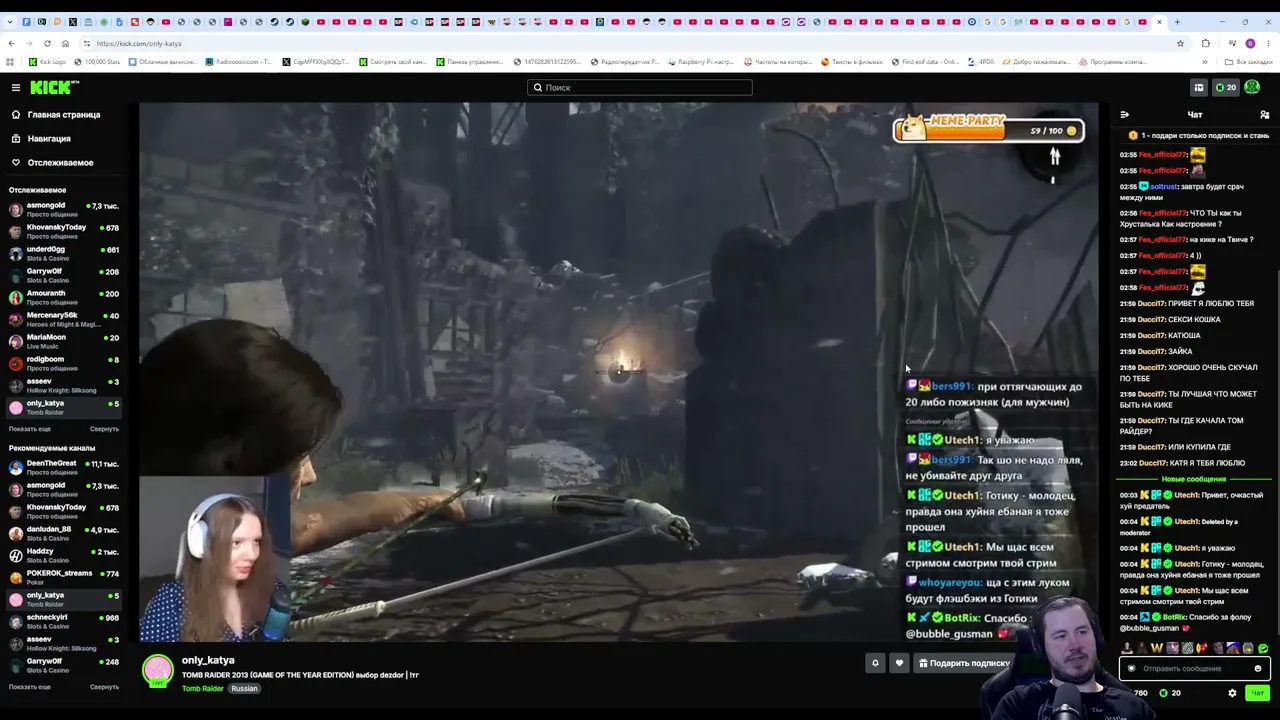Open new browser tab with plus

click(1177, 22)
